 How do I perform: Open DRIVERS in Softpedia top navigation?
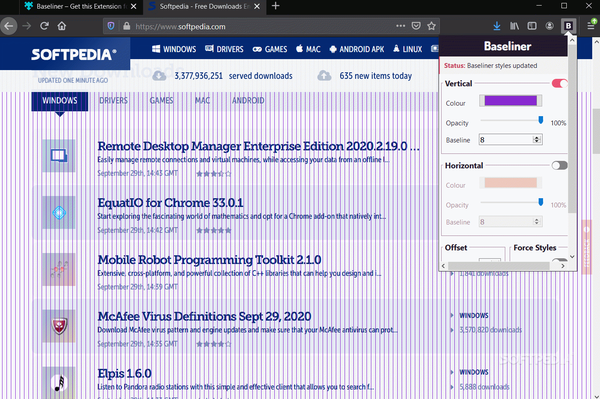(224, 49)
